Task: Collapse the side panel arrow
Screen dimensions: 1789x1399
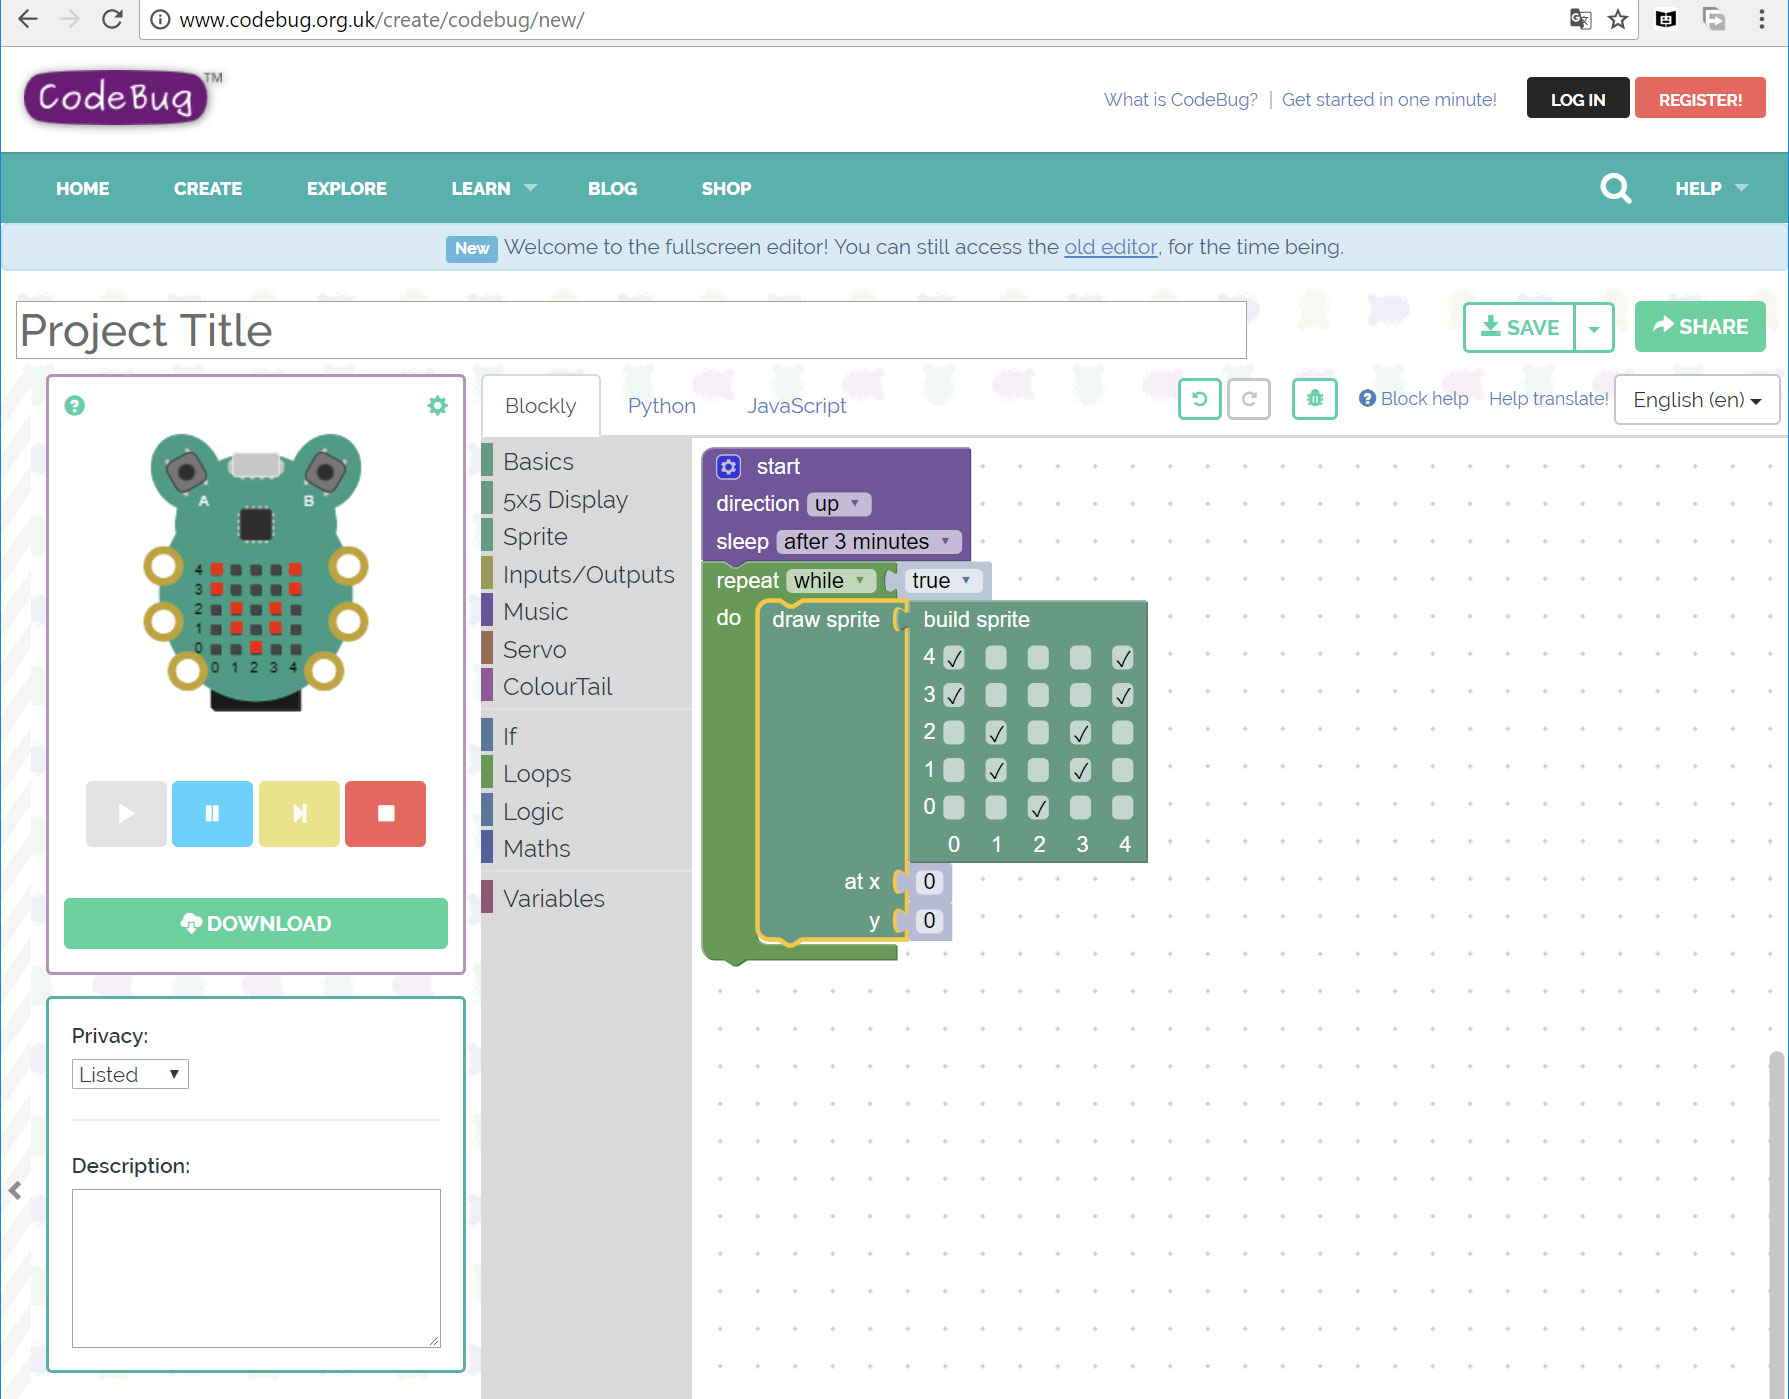Action: 15,1190
